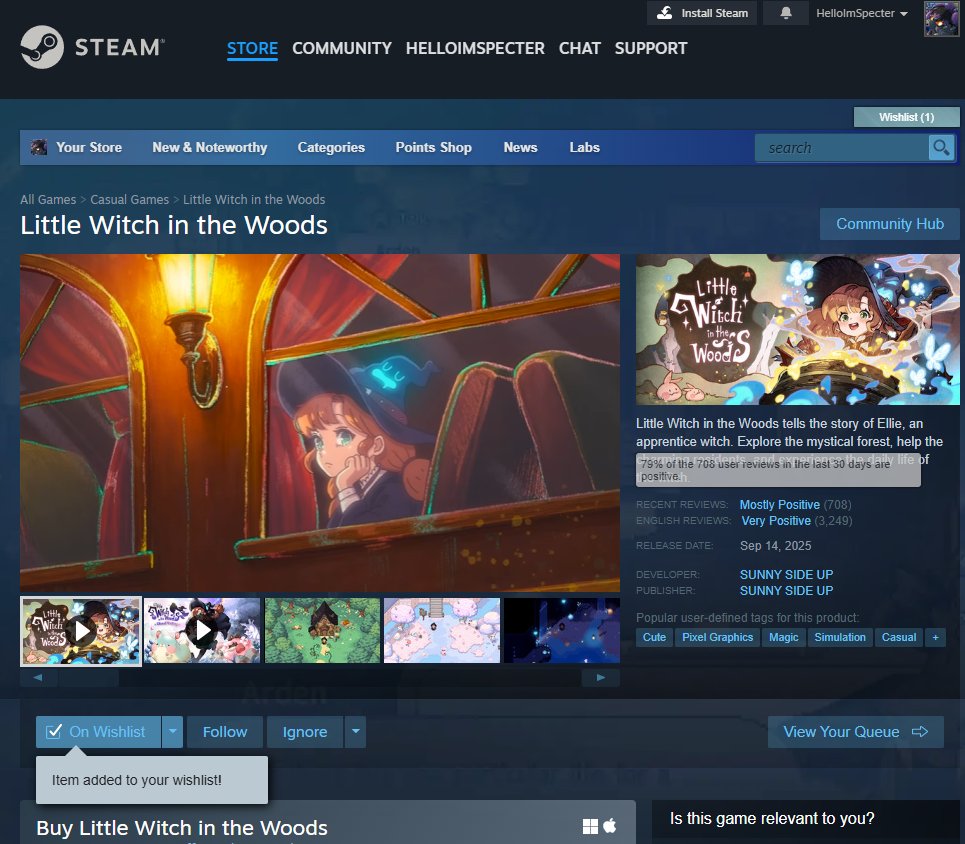This screenshot has width=965, height=844.
Task: Open the Points Shop tab
Action: point(433,148)
